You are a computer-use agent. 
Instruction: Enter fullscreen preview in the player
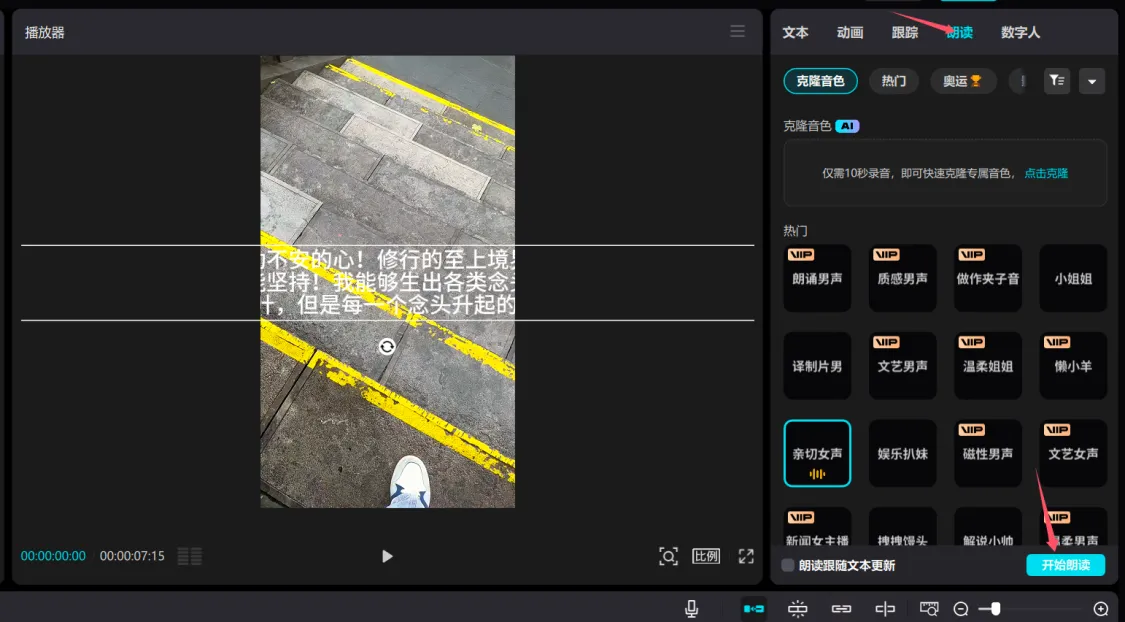(x=745, y=556)
